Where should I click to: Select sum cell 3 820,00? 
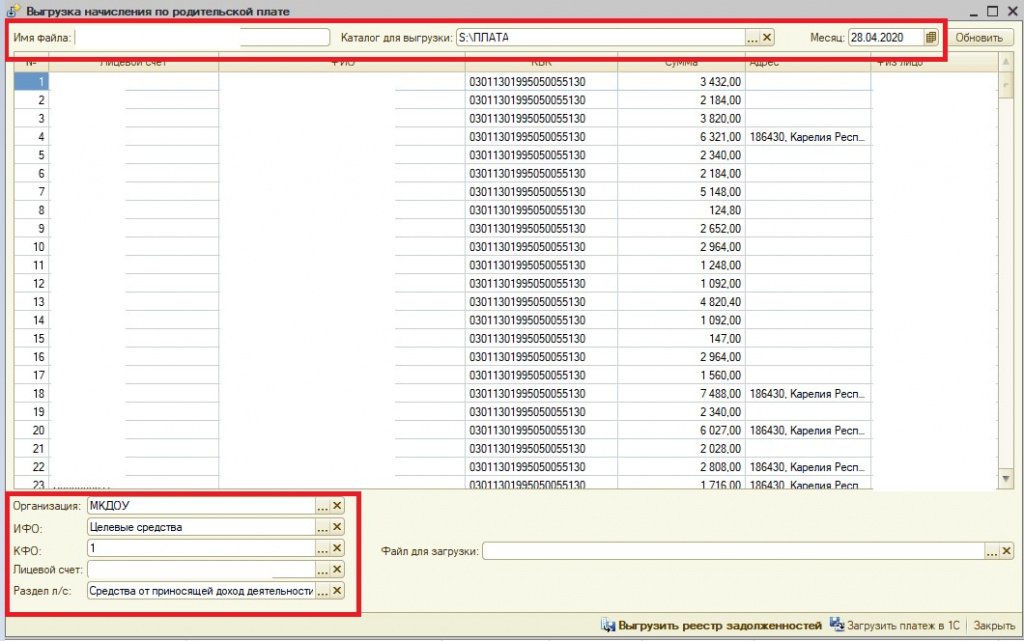pos(681,118)
